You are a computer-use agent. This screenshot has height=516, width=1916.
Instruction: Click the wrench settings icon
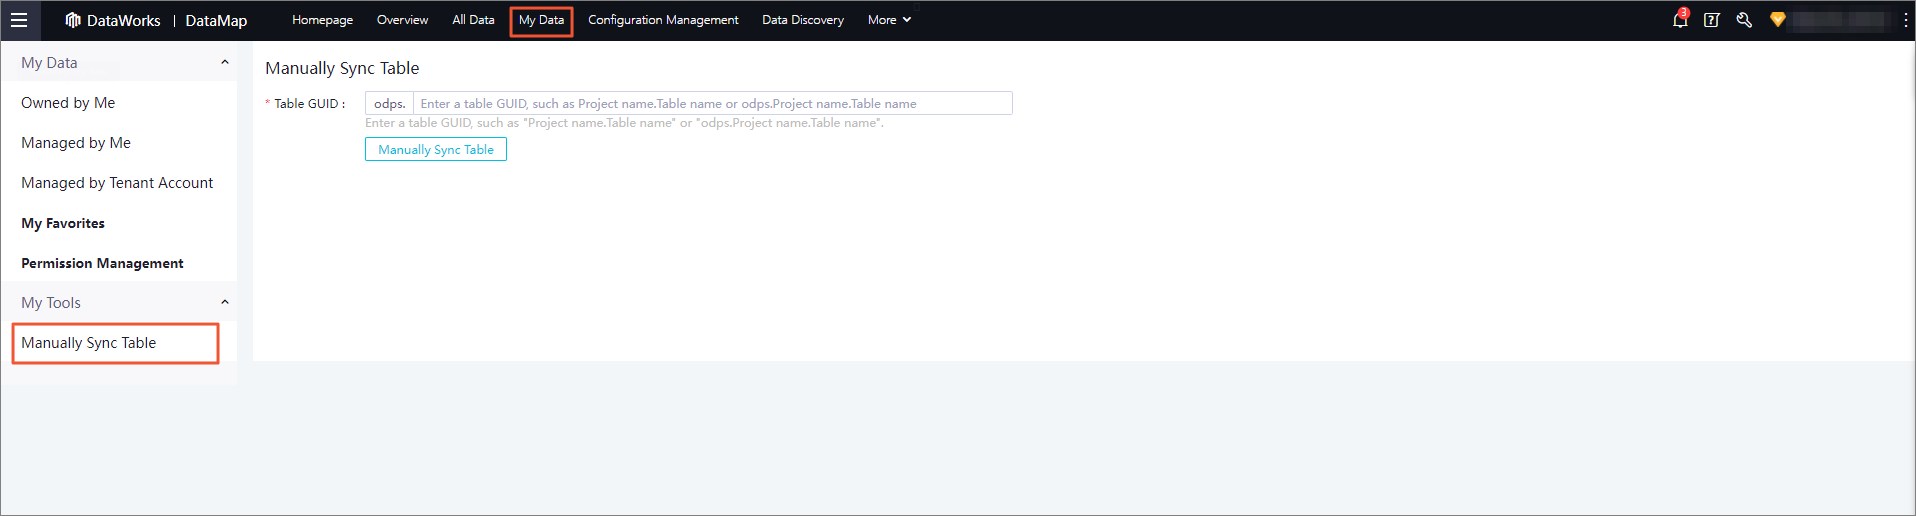1744,20
